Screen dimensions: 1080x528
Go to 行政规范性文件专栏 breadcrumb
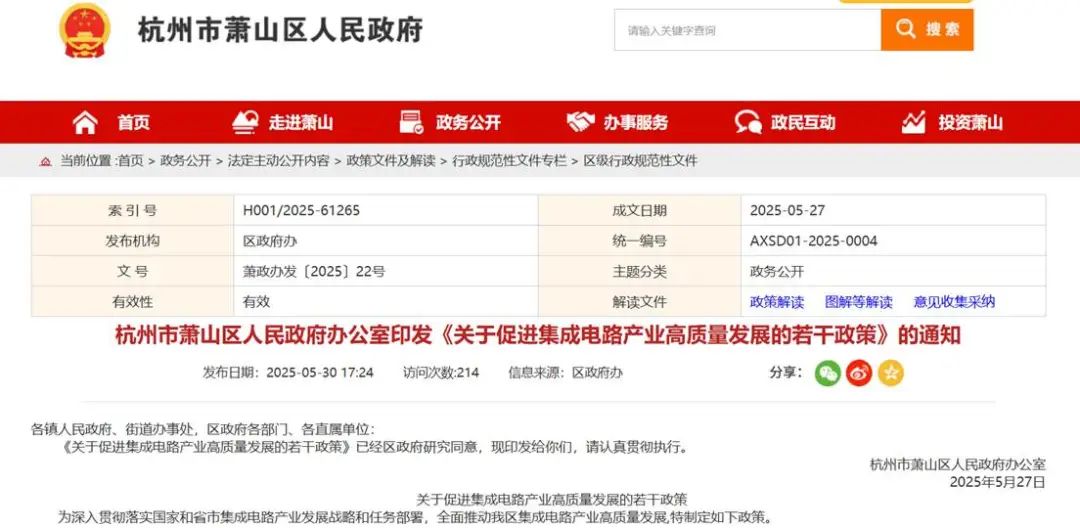pyautogui.click(x=509, y=160)
